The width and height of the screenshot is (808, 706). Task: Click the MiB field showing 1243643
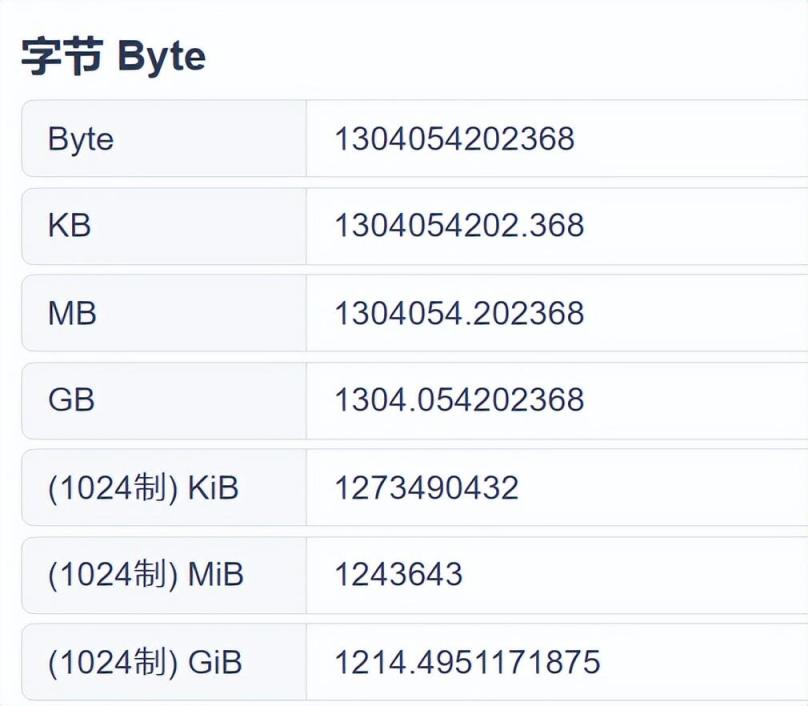click(399, 575)
